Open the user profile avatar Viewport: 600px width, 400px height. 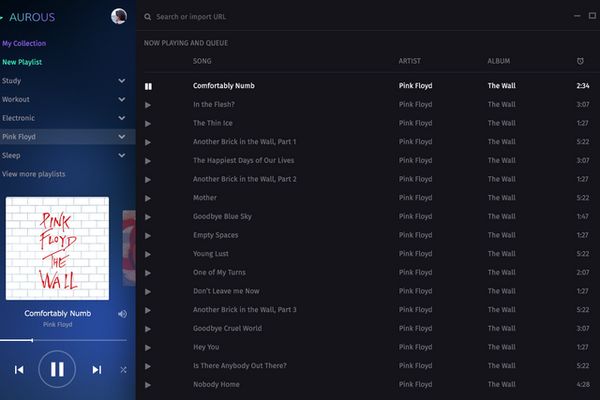(119, 16)
